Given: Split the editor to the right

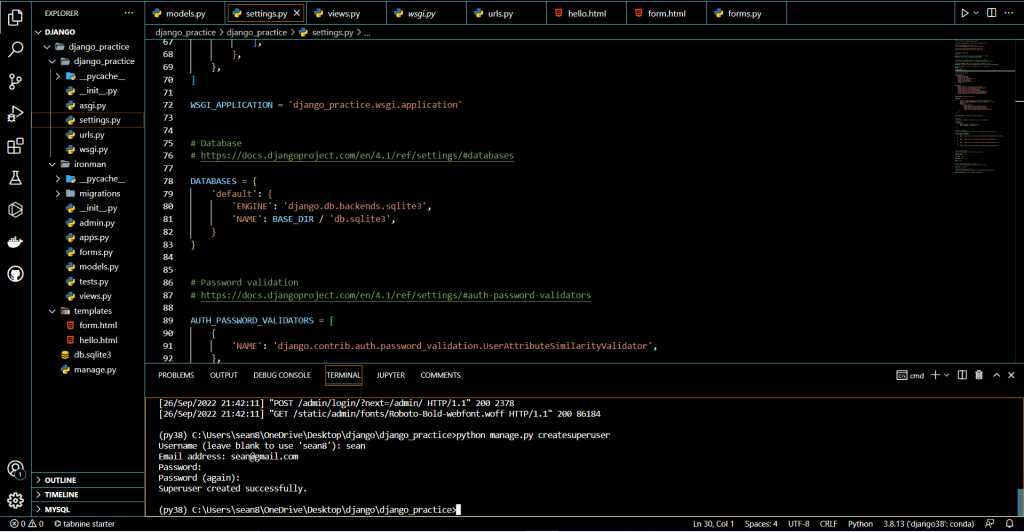Looking at the screenshot, I should point(991,13).
